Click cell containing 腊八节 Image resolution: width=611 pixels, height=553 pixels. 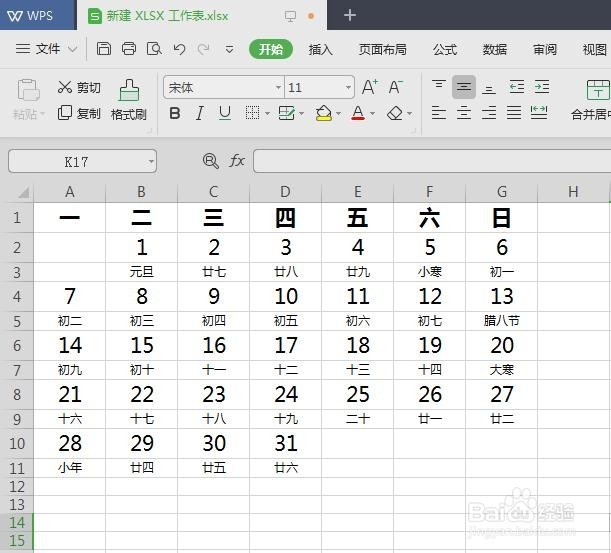pos(501,321)
